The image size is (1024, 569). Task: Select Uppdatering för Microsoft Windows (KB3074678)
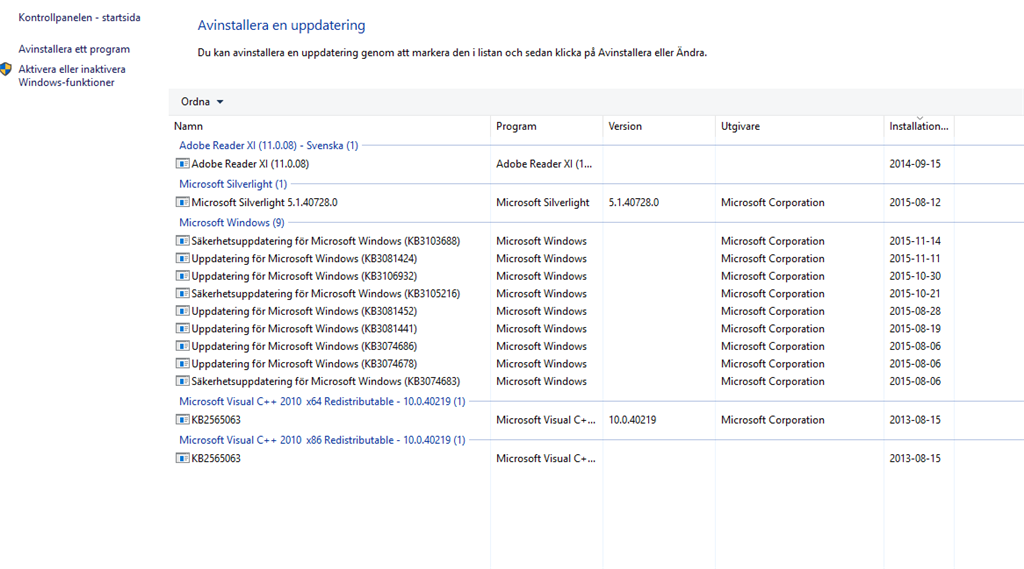(304, 365)
